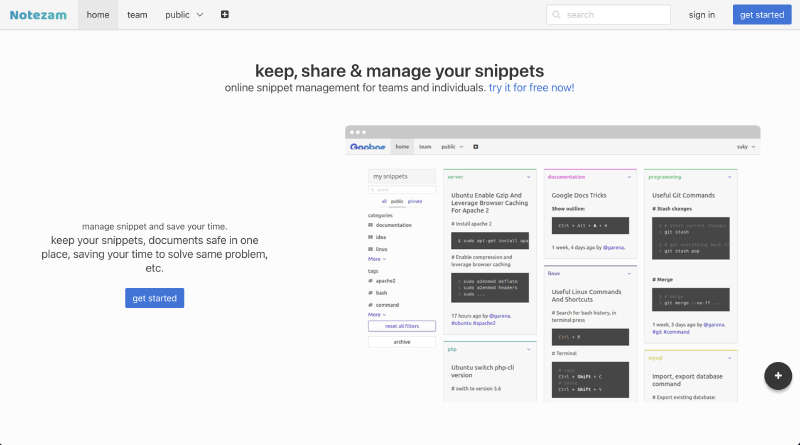Expand the public dropdown menu

pos(184,15)
